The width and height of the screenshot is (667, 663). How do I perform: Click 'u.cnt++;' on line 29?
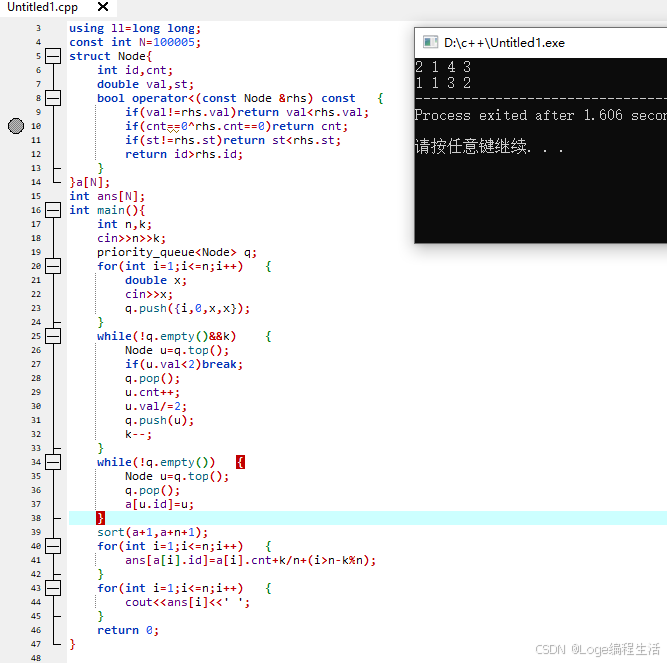pos(152,392)
